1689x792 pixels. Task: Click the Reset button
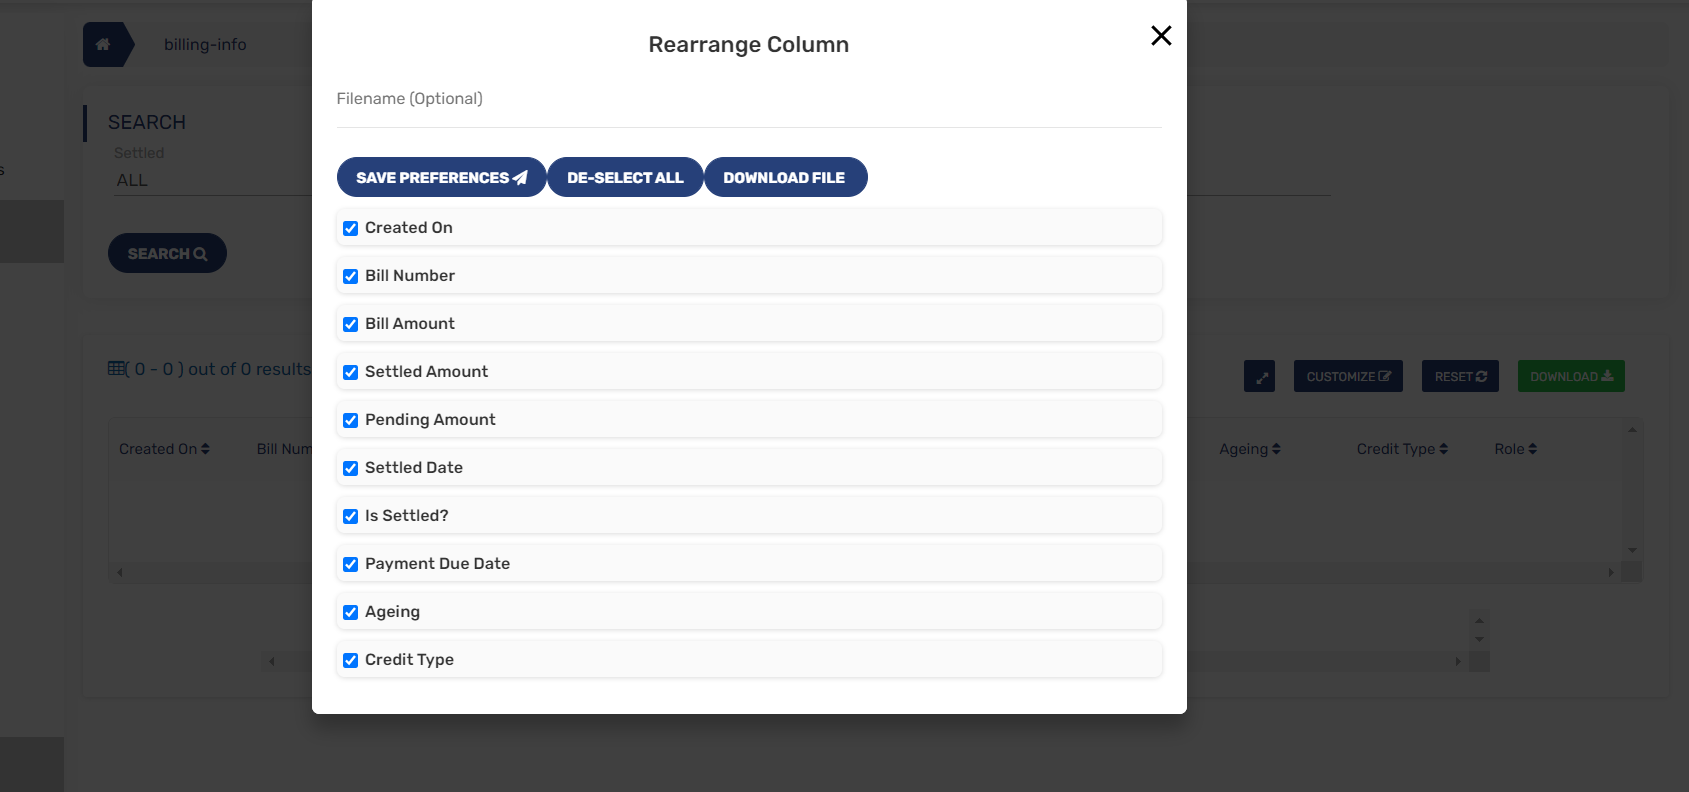click(1459, 377)
